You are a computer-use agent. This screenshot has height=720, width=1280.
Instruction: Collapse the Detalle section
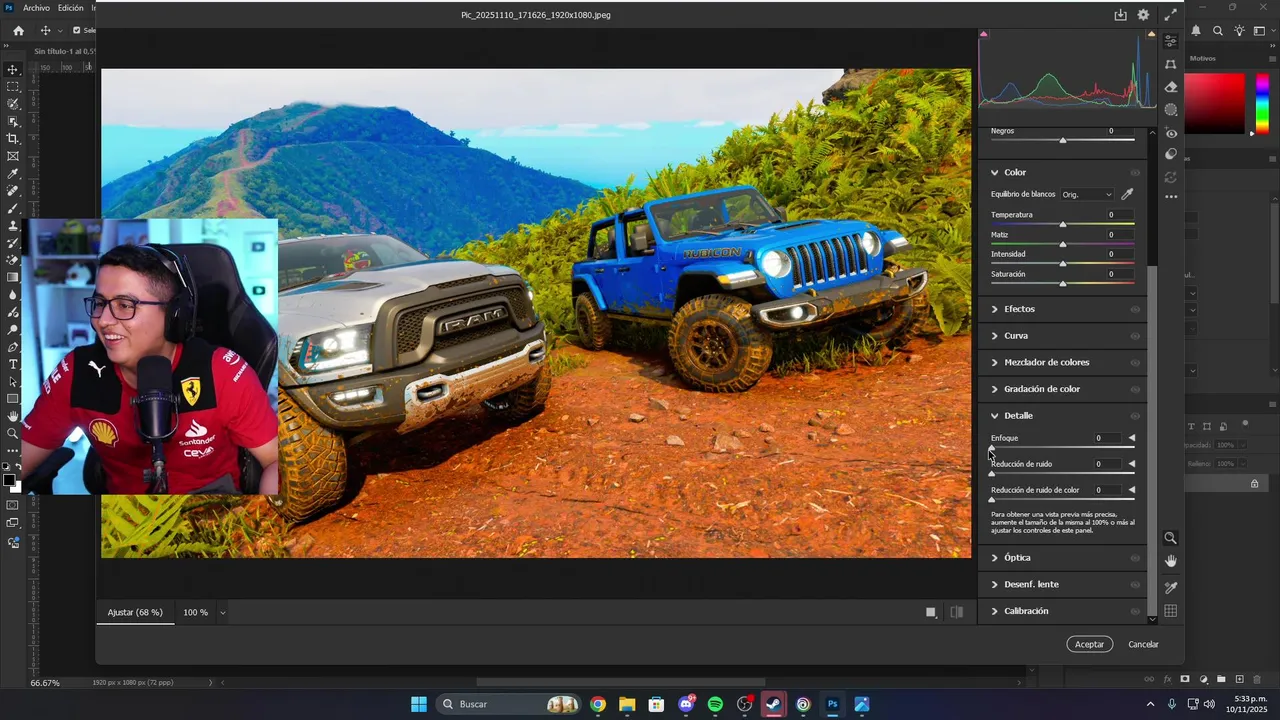click(x=994, y=415)
